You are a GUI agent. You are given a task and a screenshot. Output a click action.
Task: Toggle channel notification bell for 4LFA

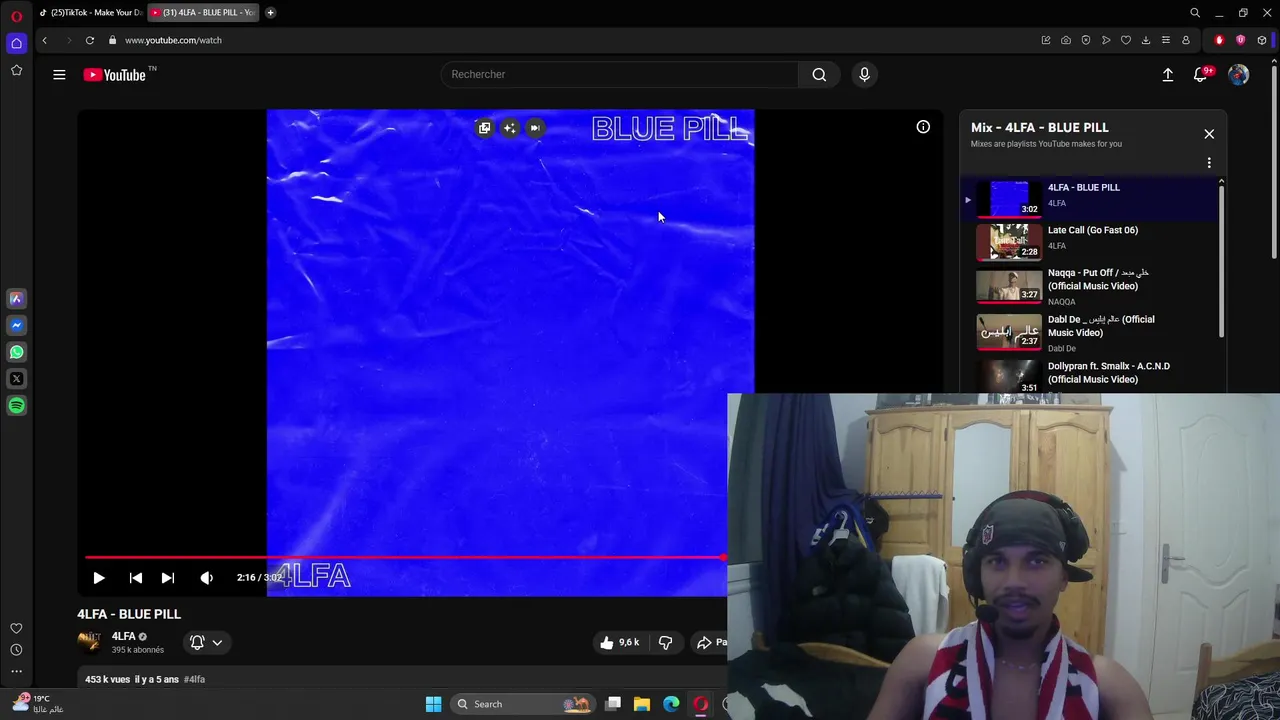(197, 643)
